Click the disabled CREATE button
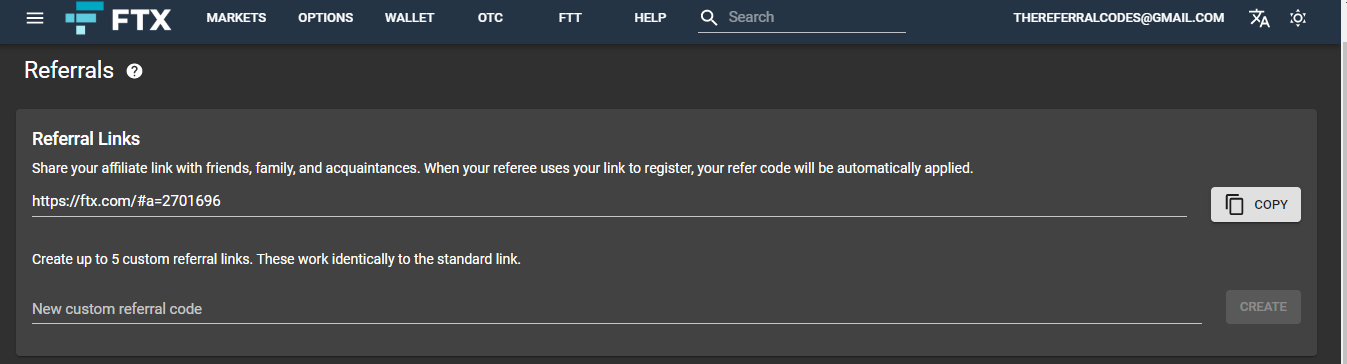The width and height of the screenshot is (1347, 364). pyautogui.click(x=1263, y=307)
